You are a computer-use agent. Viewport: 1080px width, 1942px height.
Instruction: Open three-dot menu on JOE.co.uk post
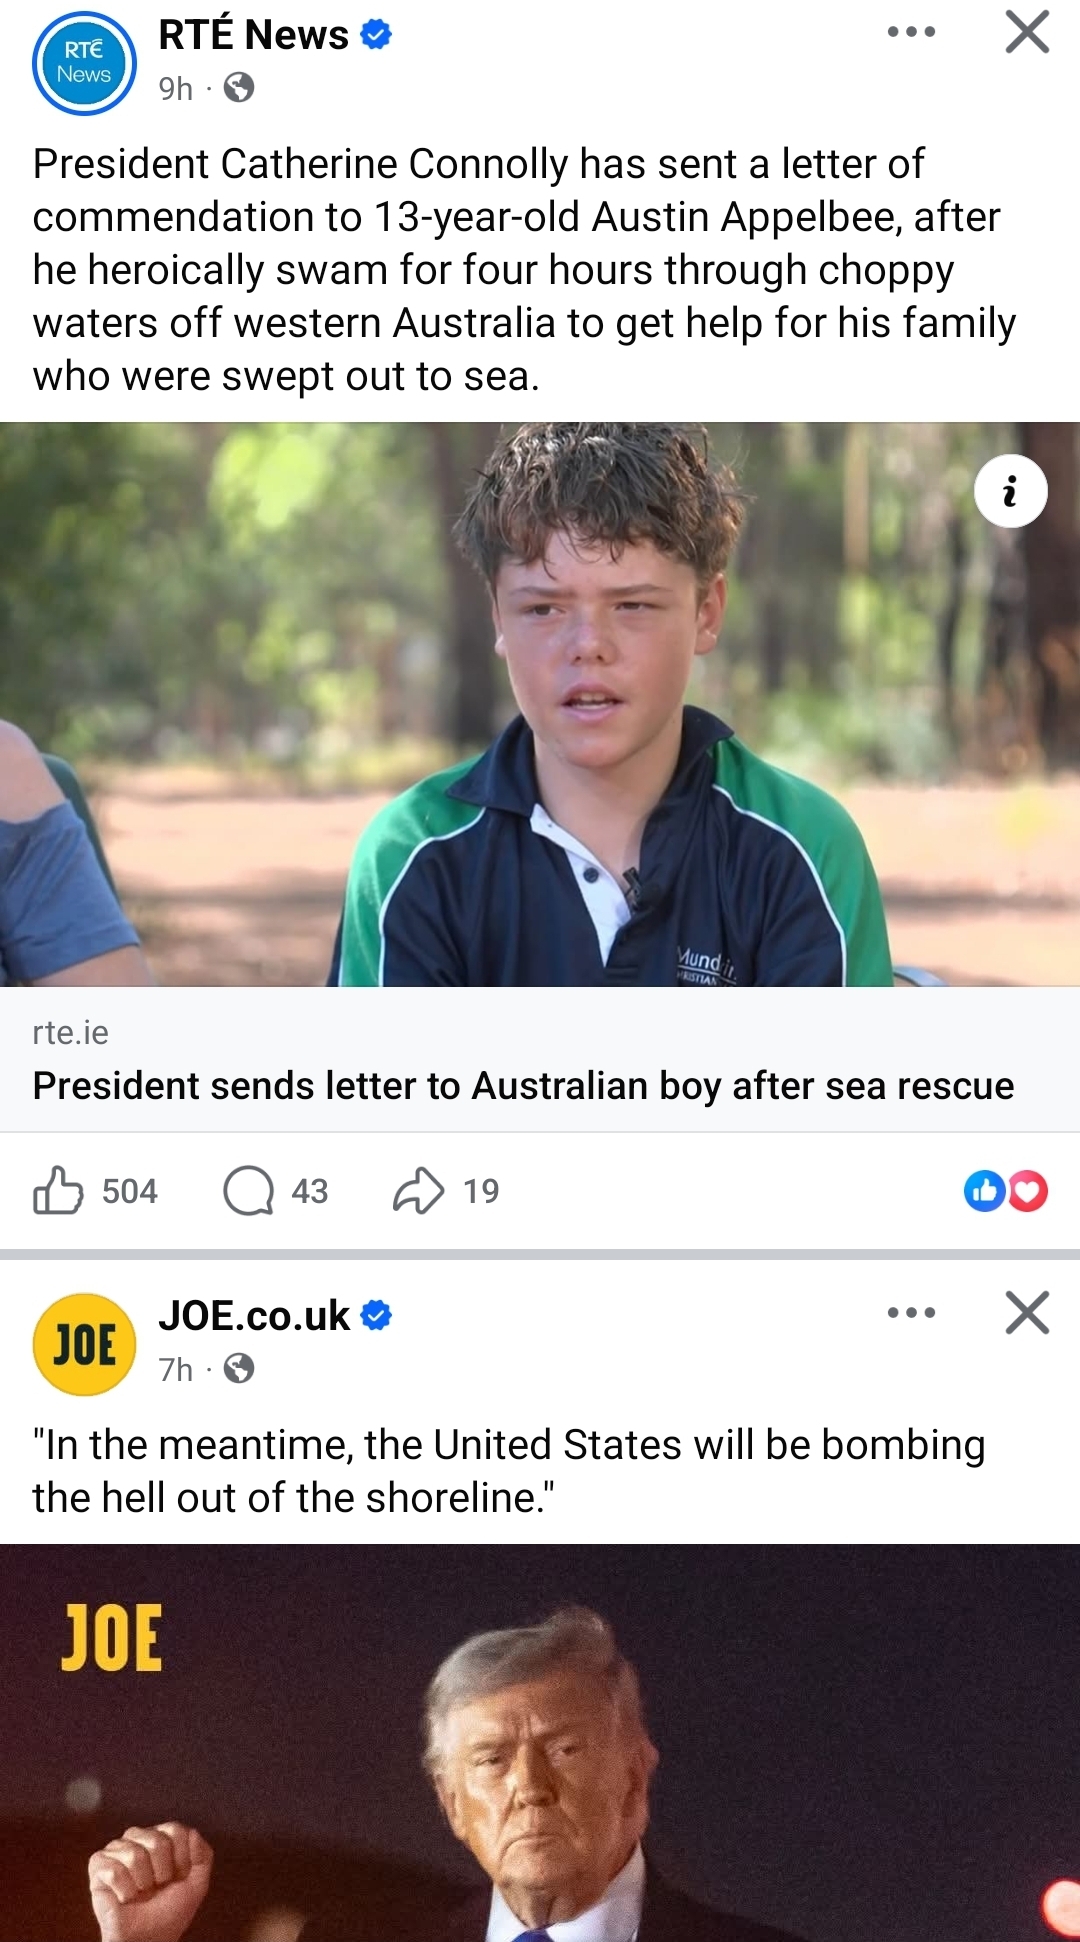coord(911,1312)
